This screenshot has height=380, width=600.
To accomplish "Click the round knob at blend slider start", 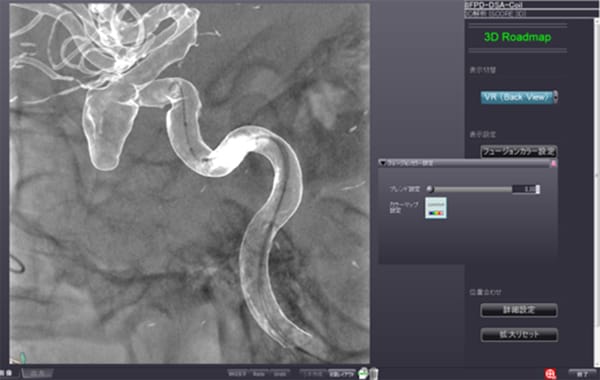I will [x=430, y=189].
